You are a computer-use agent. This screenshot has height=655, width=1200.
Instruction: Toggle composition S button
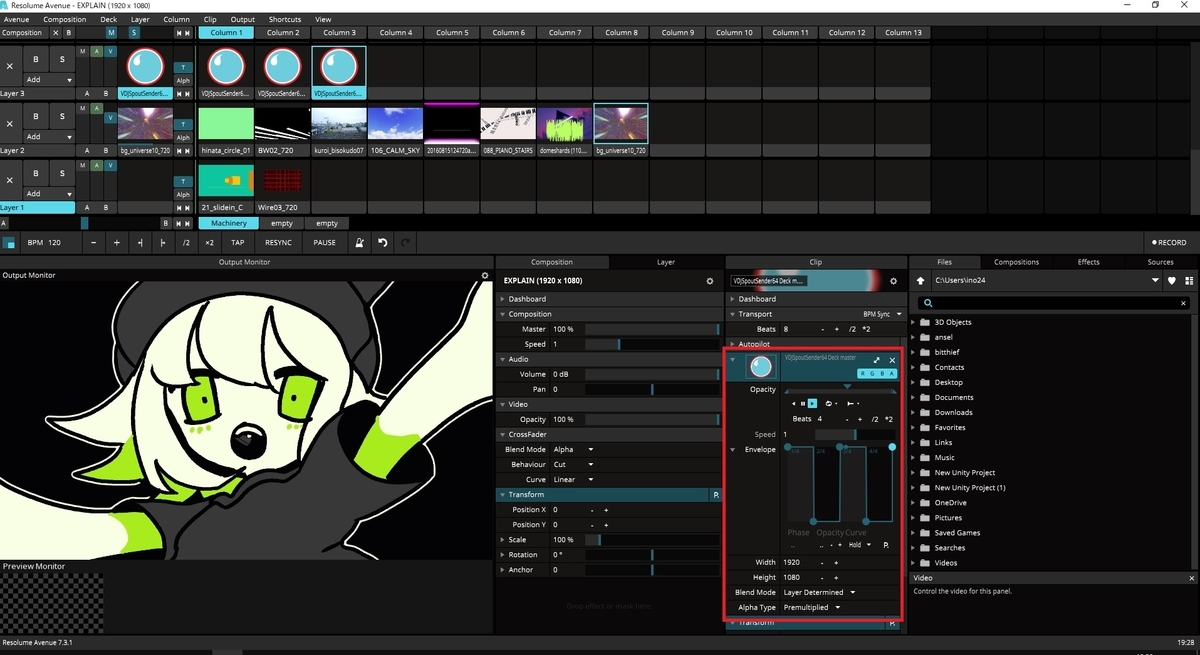point(134,33)
